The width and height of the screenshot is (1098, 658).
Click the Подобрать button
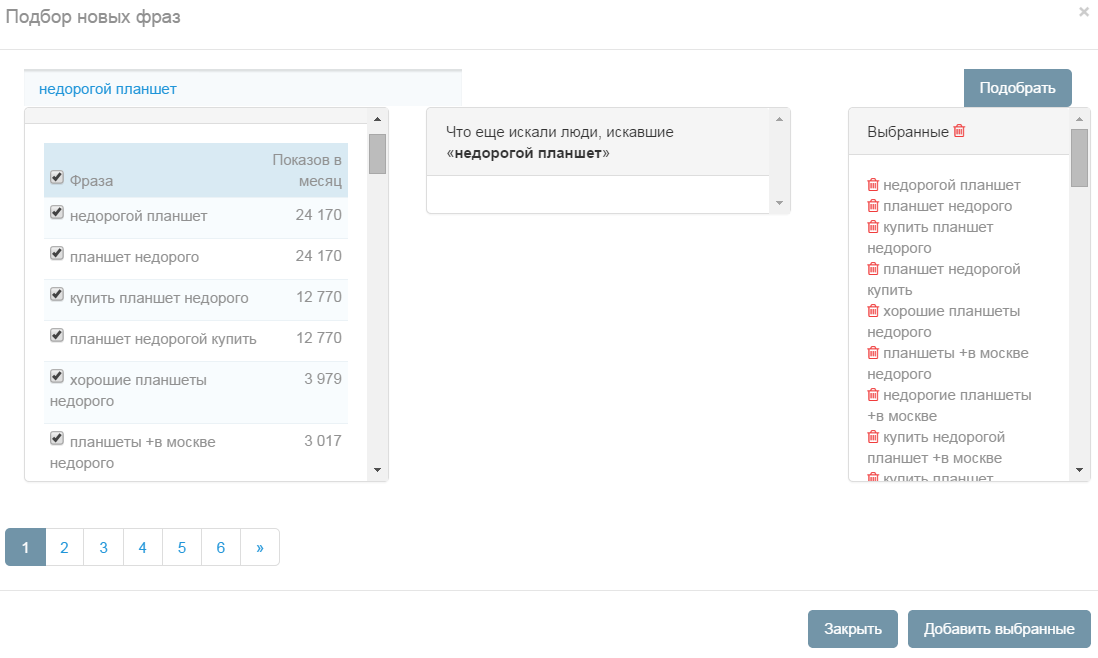click(x=1017, y=88)
